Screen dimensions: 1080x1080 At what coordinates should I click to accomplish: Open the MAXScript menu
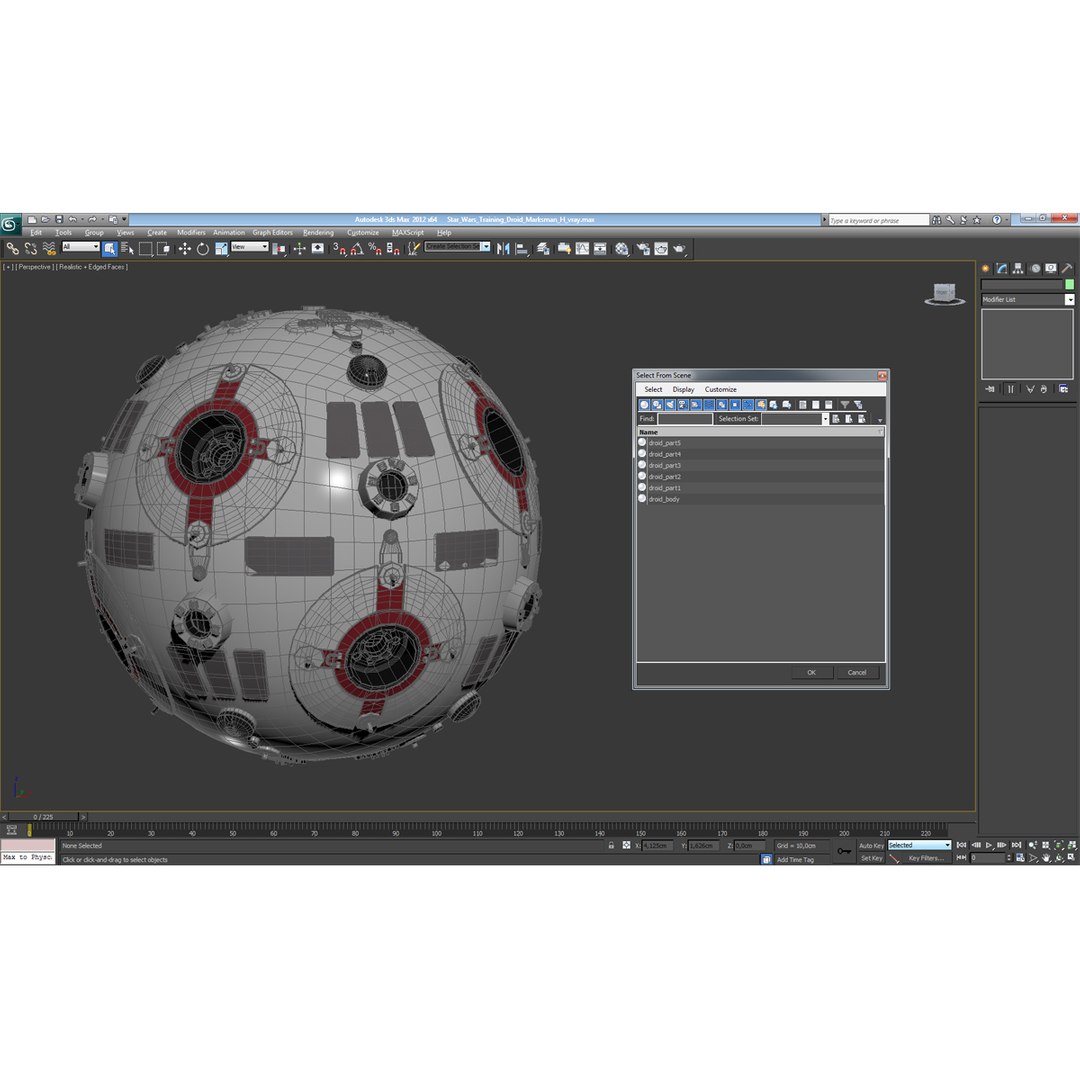(x=408, y=233)
